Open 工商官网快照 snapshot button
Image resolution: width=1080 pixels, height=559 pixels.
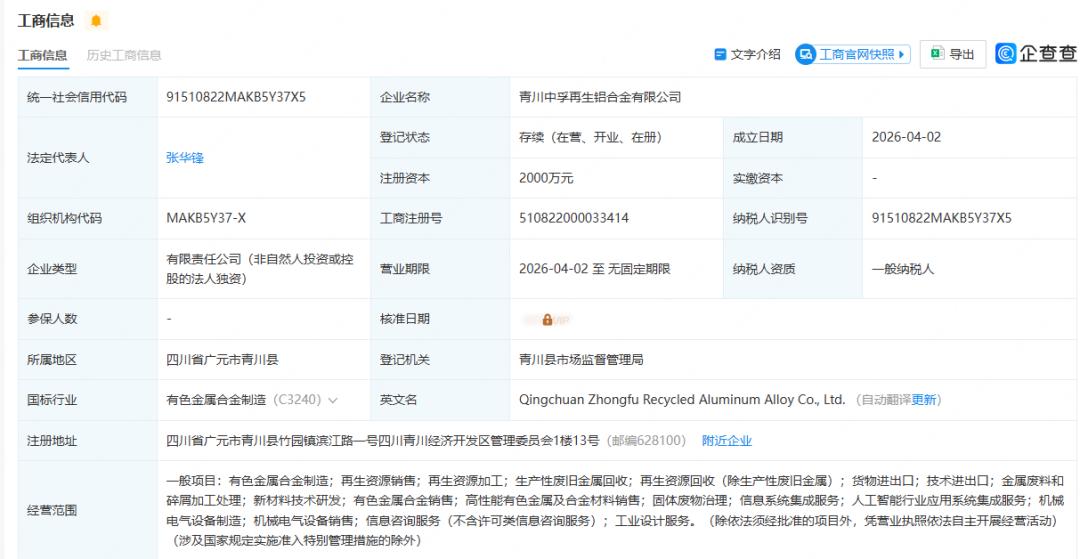853,54
